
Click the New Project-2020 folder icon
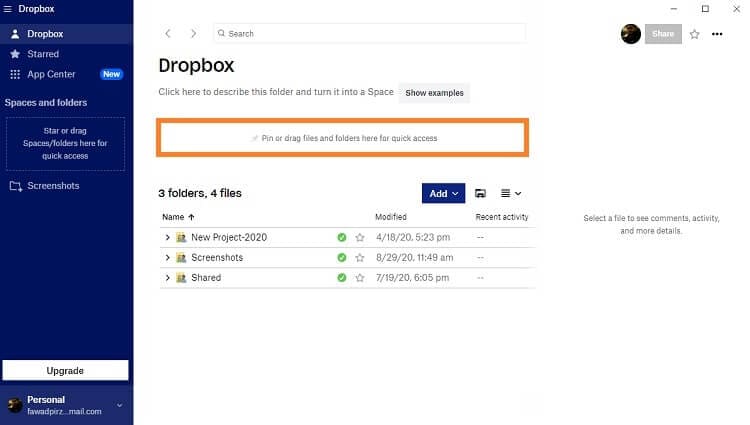(x=181, y=237)
